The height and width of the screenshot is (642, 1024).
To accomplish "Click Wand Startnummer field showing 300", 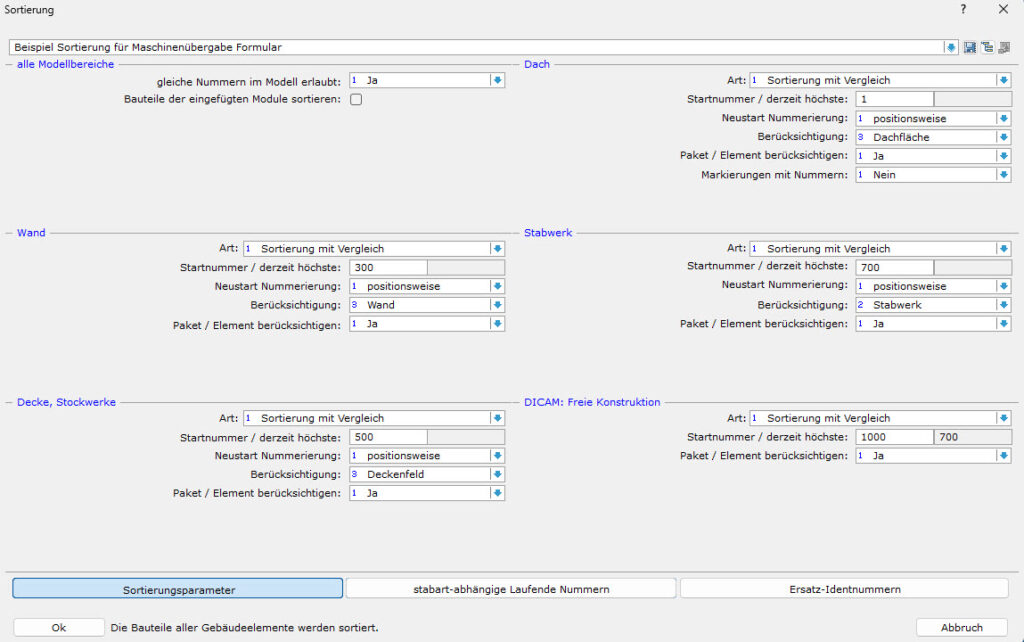I will point(388,267).
